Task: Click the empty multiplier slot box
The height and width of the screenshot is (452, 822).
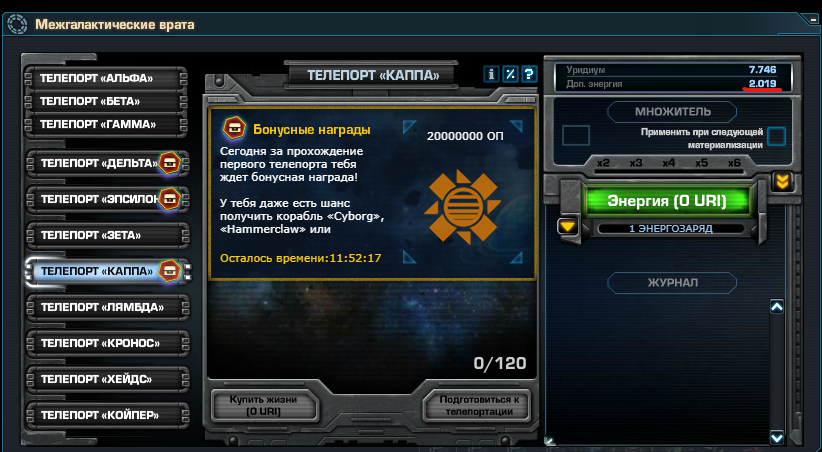Action: pyautogui.click(x=576, y=135)
